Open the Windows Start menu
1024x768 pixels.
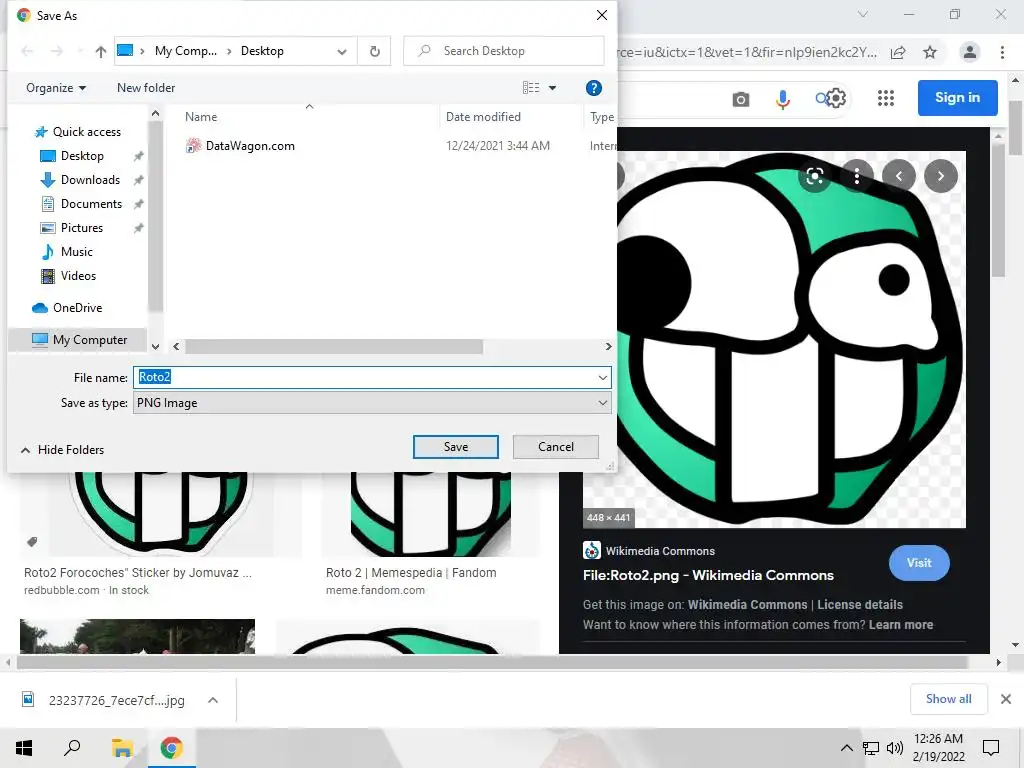(24, 748)
